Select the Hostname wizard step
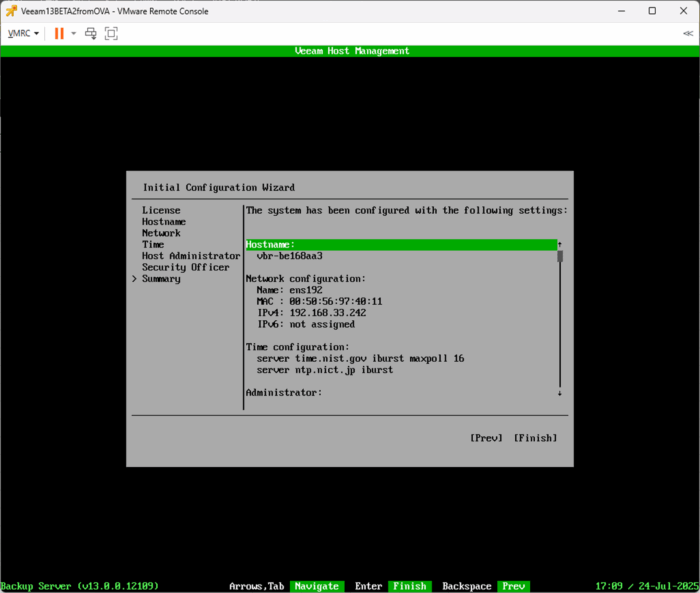700x593 pixels. 164,222
